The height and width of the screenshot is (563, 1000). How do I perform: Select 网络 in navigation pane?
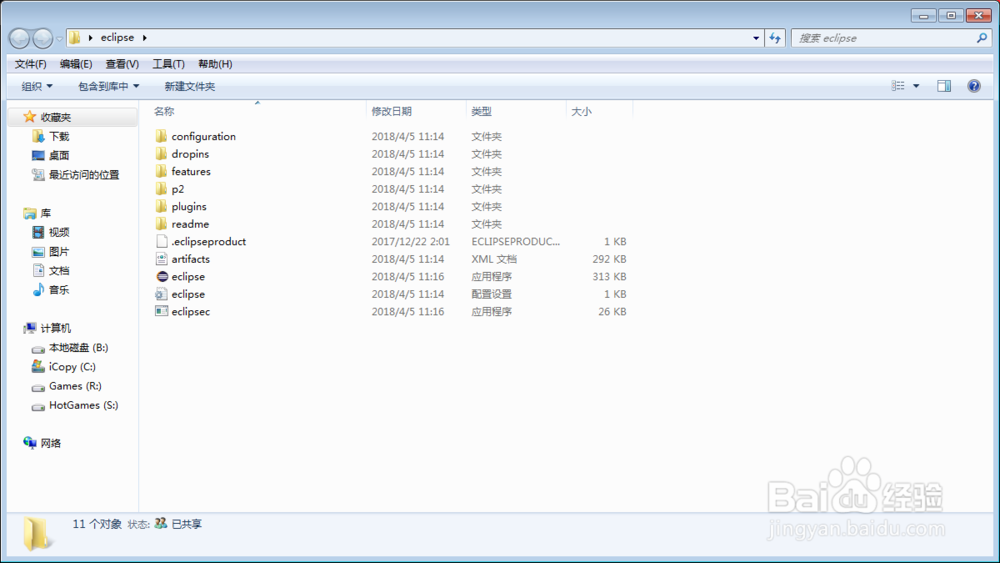[50, 443]
